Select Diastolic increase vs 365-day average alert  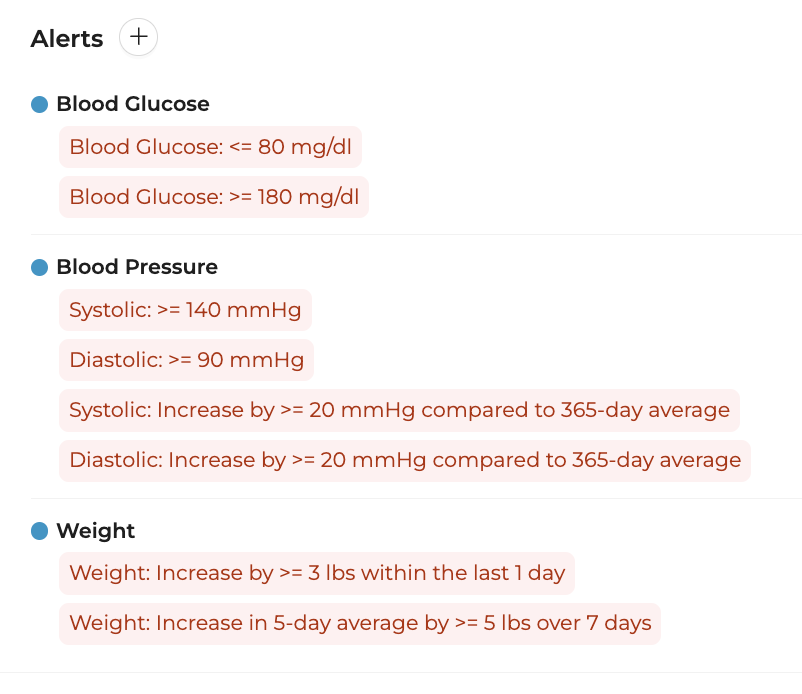coord(405,460)
